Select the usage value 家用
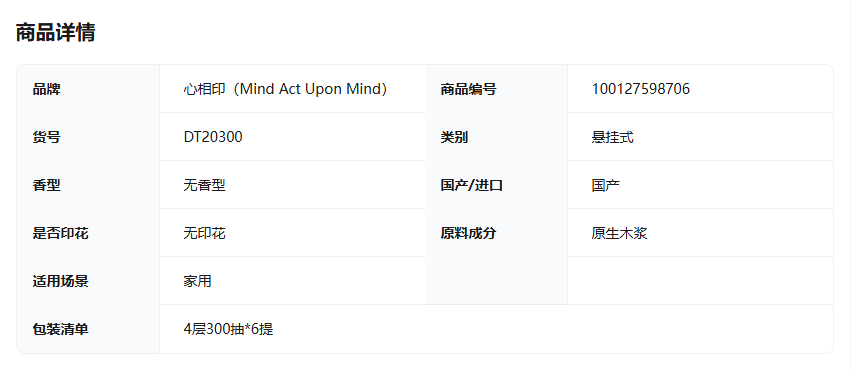The height and width of the screenshot is (370, 851). 198,281
